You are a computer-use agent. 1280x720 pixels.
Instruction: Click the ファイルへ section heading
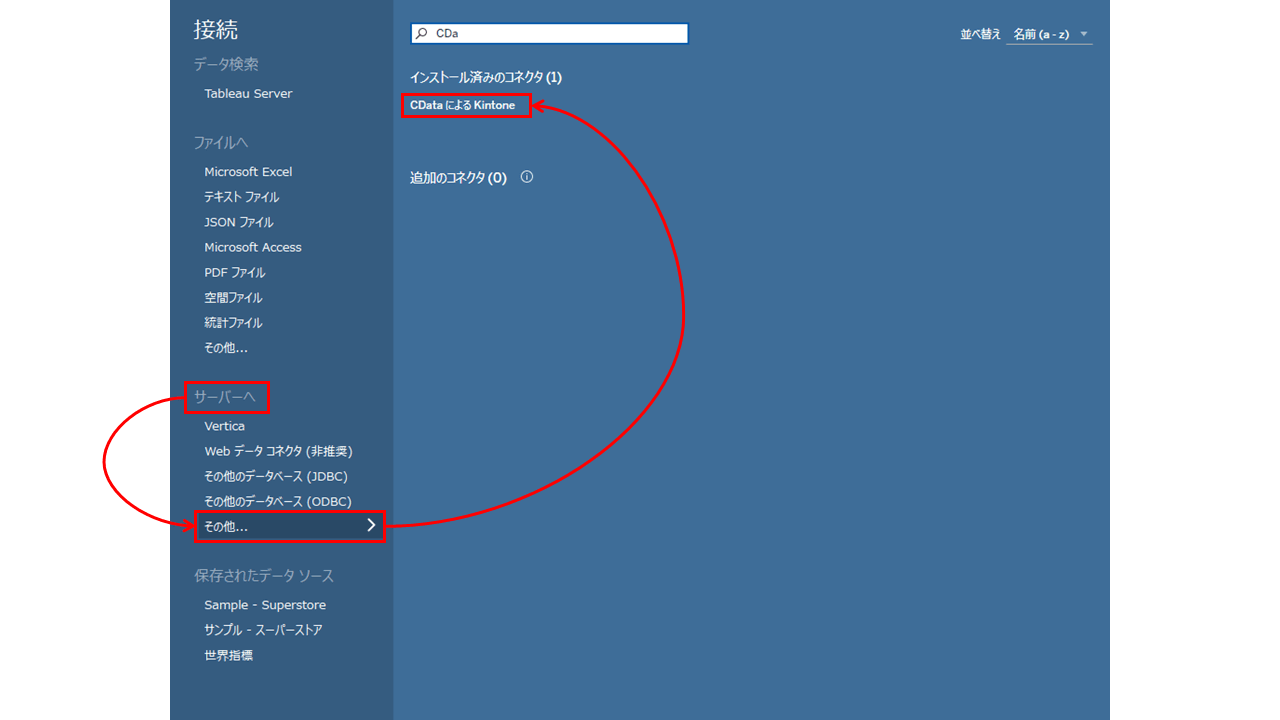221,143
